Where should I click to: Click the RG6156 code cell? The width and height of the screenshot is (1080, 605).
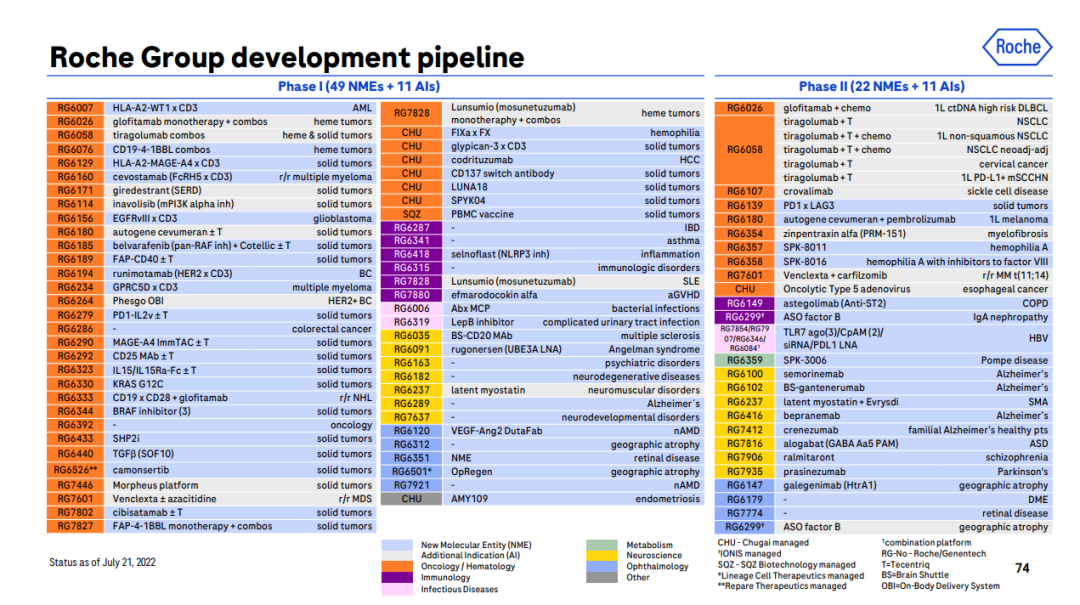75,218
